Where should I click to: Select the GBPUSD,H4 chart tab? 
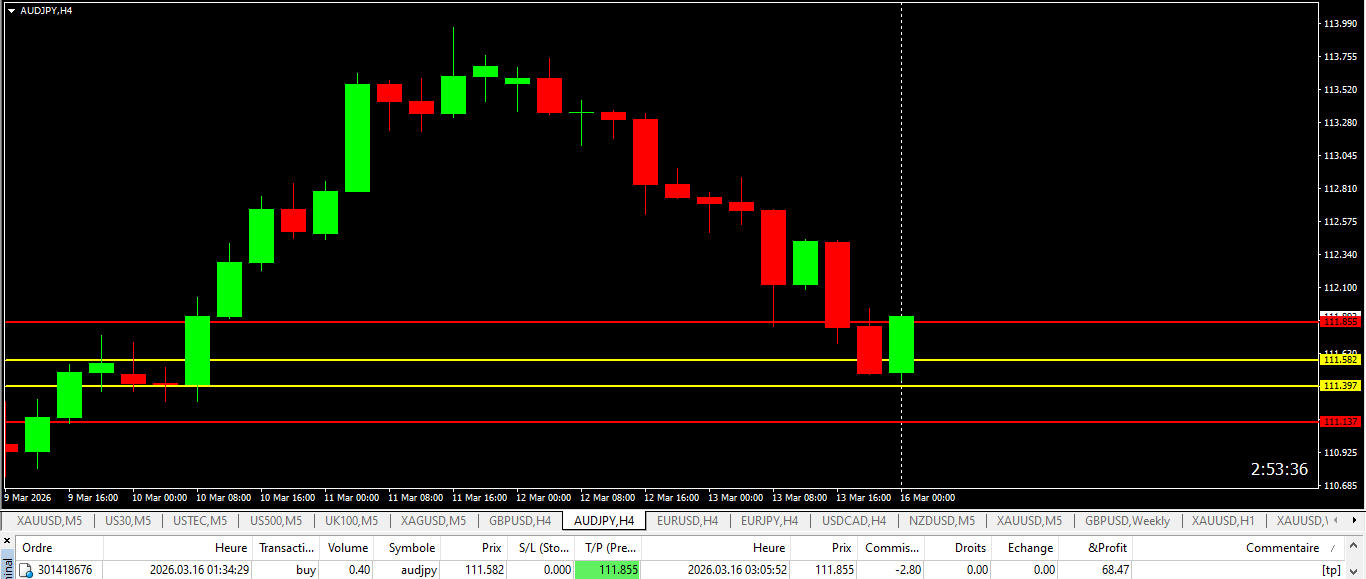click(x=520, y=521)
